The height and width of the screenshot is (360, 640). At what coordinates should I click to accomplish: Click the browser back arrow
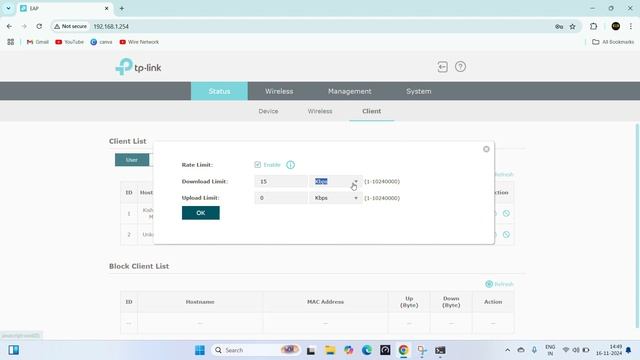click(9, 26)
